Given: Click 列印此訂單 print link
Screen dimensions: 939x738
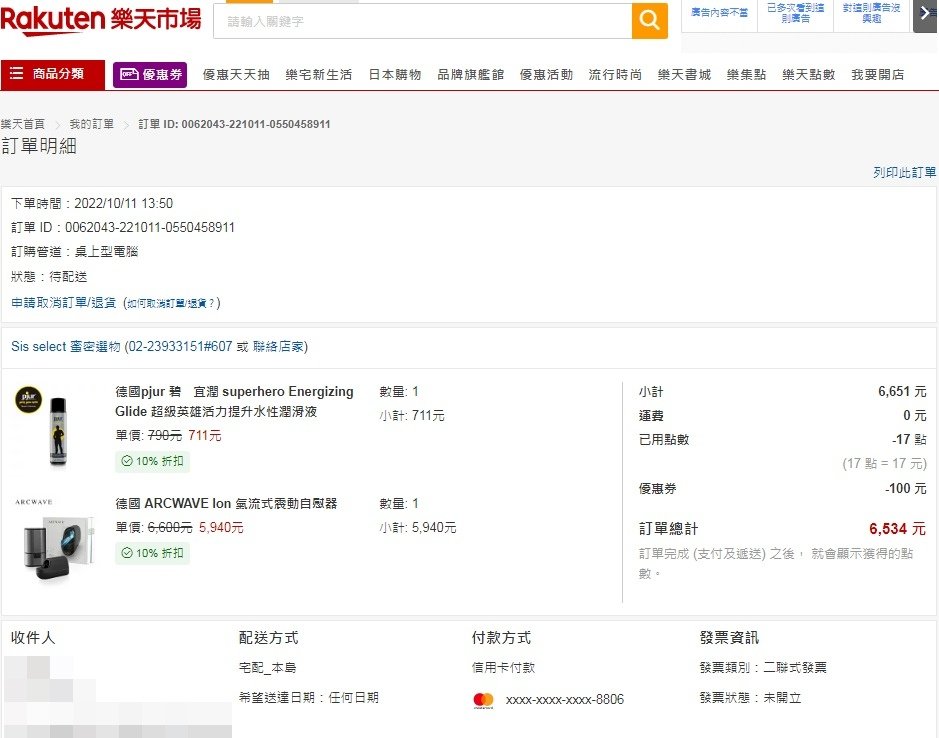Looking at the screenshot, I should [904, 173].
